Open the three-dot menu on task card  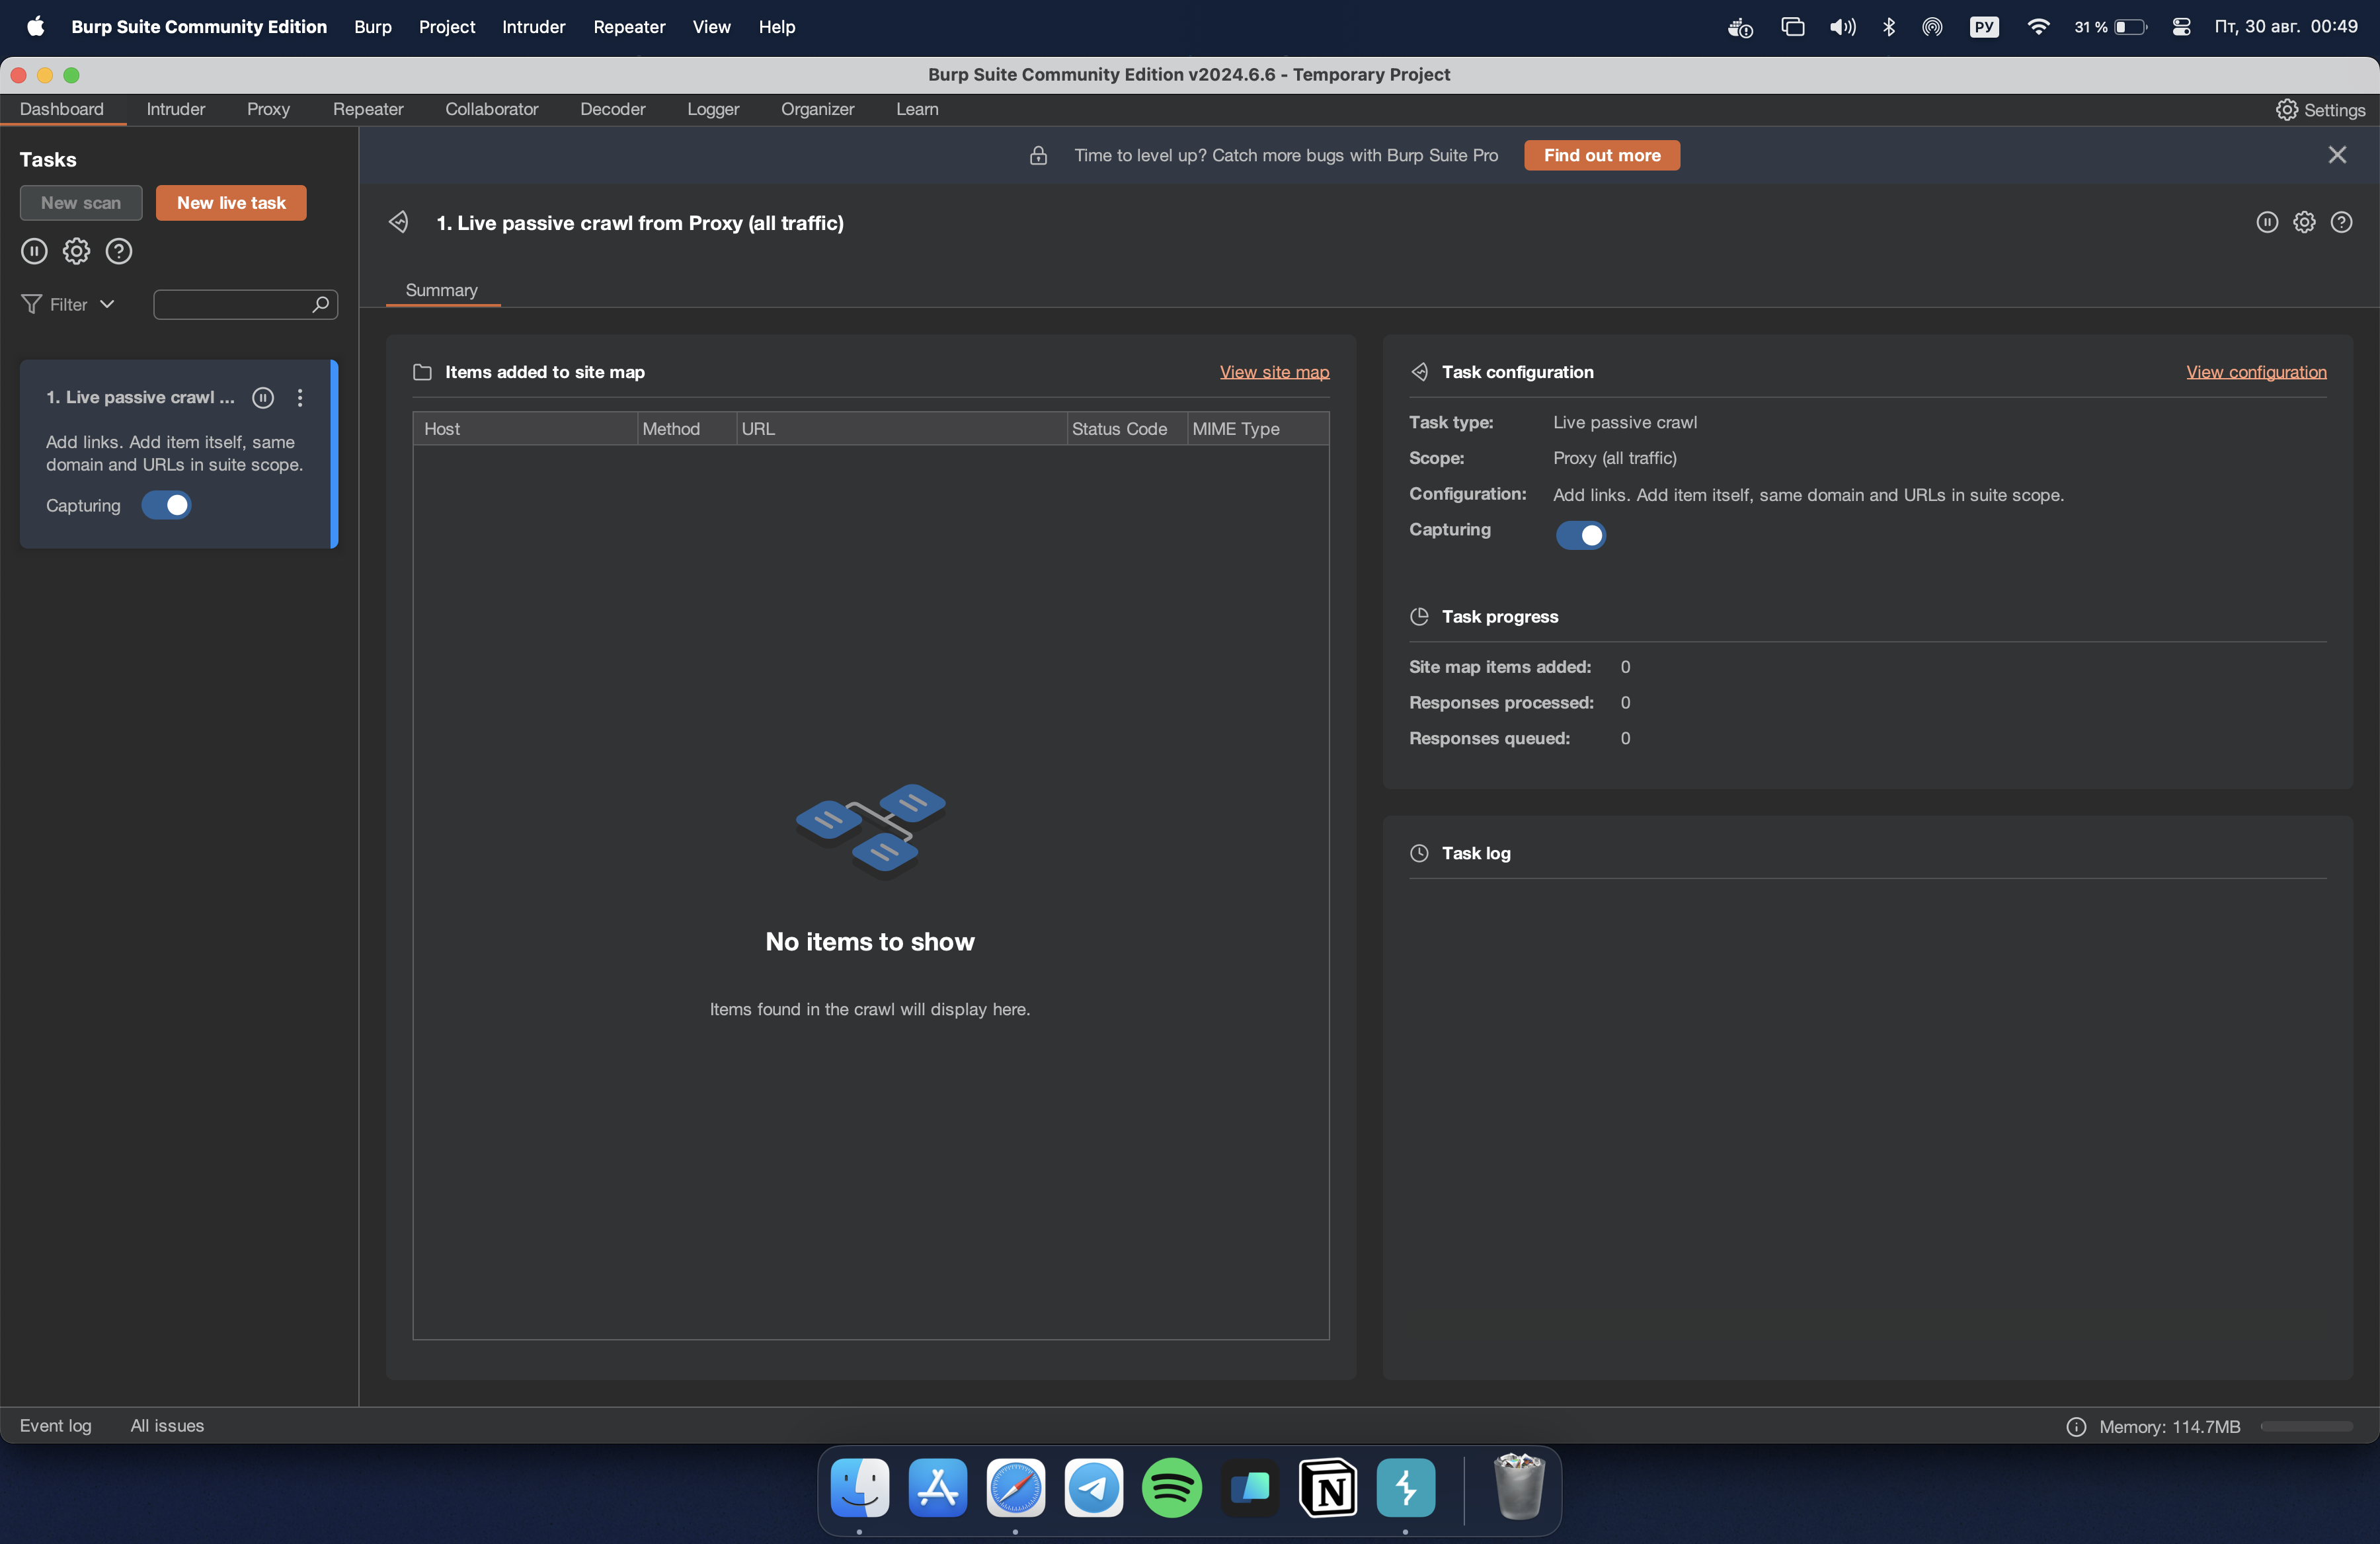click(x=300, y=397)
